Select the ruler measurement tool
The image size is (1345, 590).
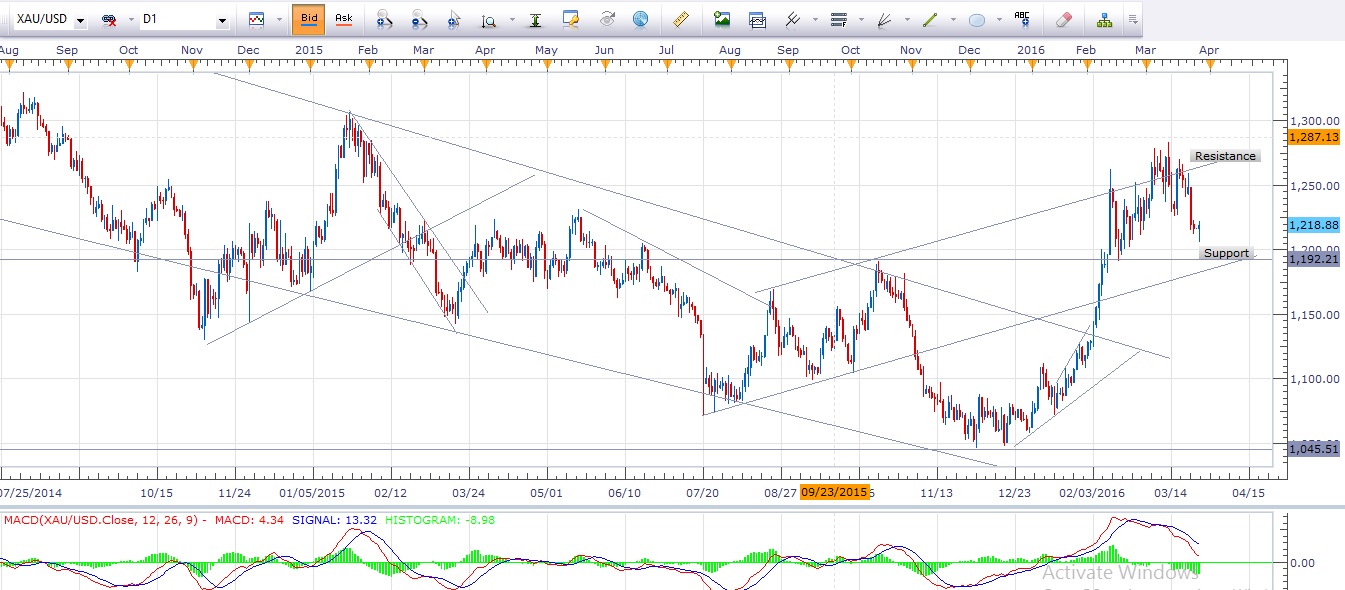(681, 19)
